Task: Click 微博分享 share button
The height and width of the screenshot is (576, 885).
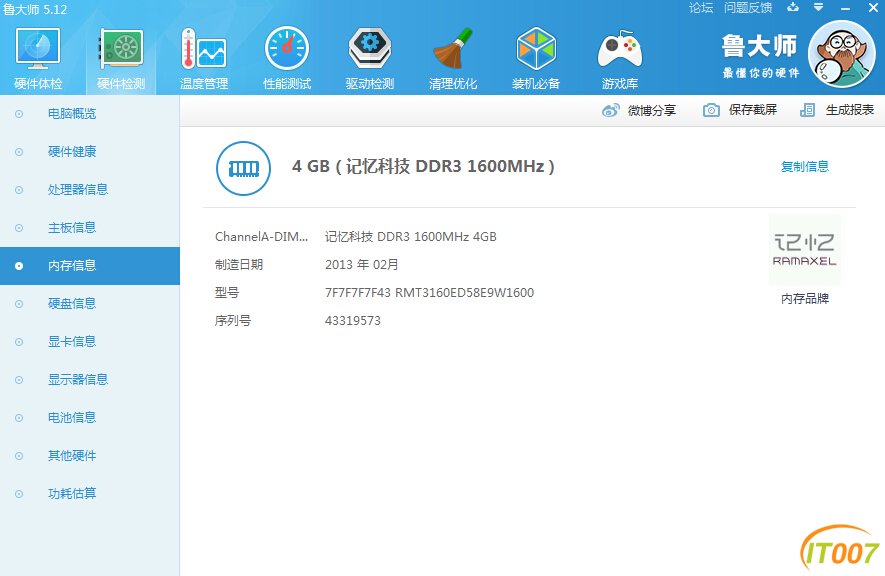Action: (639, 110)
